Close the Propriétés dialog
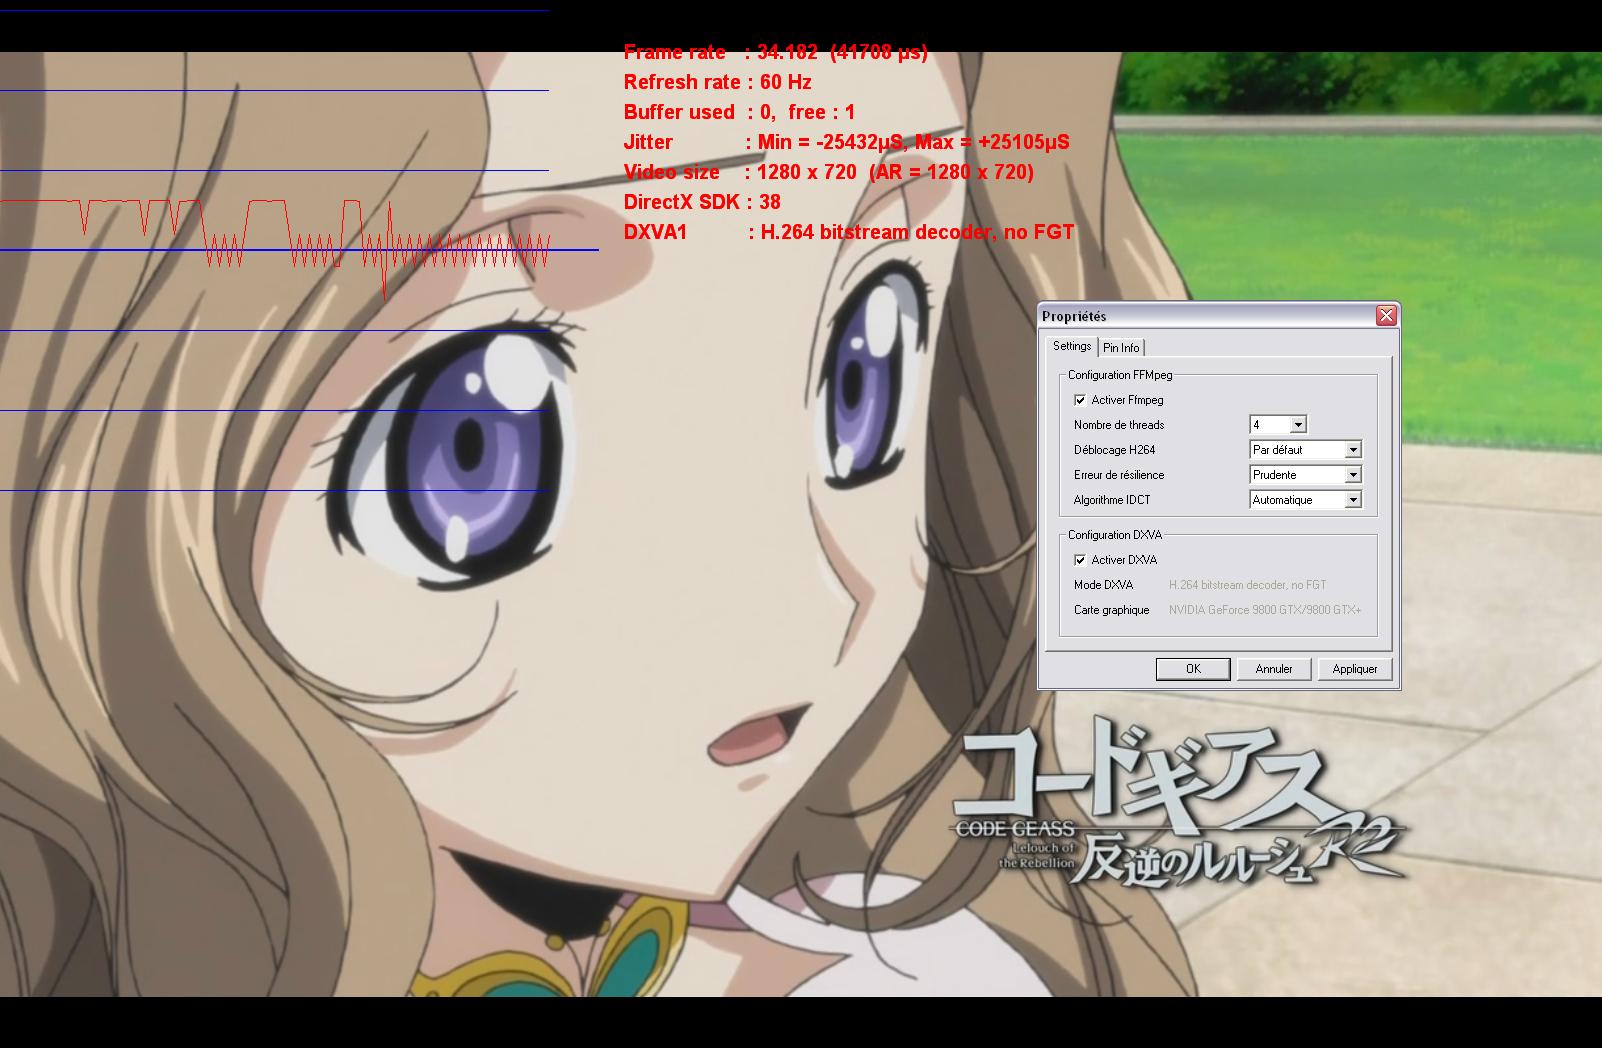Image resolution: width=1602 pixels, height=1048 pixels. pyautogui.click(x=1386, y=316)
